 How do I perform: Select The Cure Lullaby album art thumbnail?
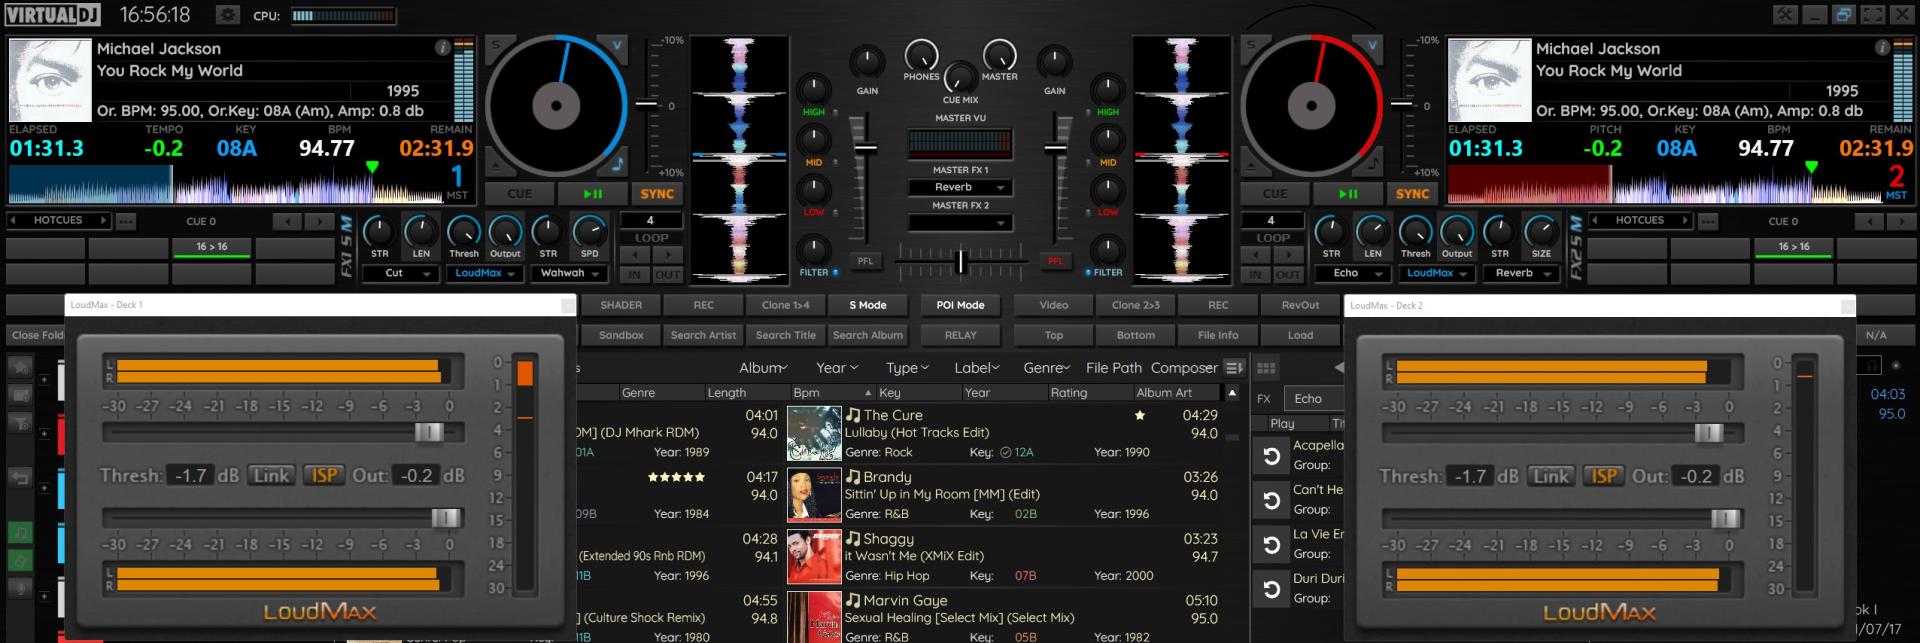tap(814, 433)
